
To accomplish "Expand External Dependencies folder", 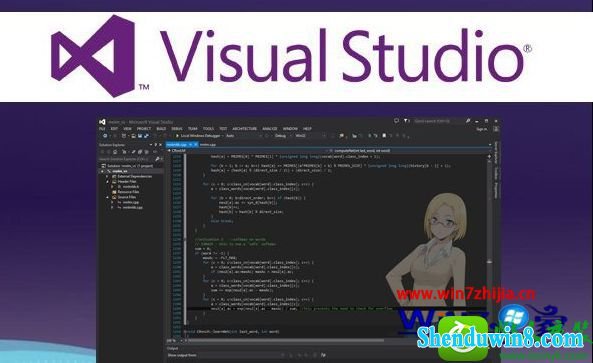I will [x=107, y=177].
